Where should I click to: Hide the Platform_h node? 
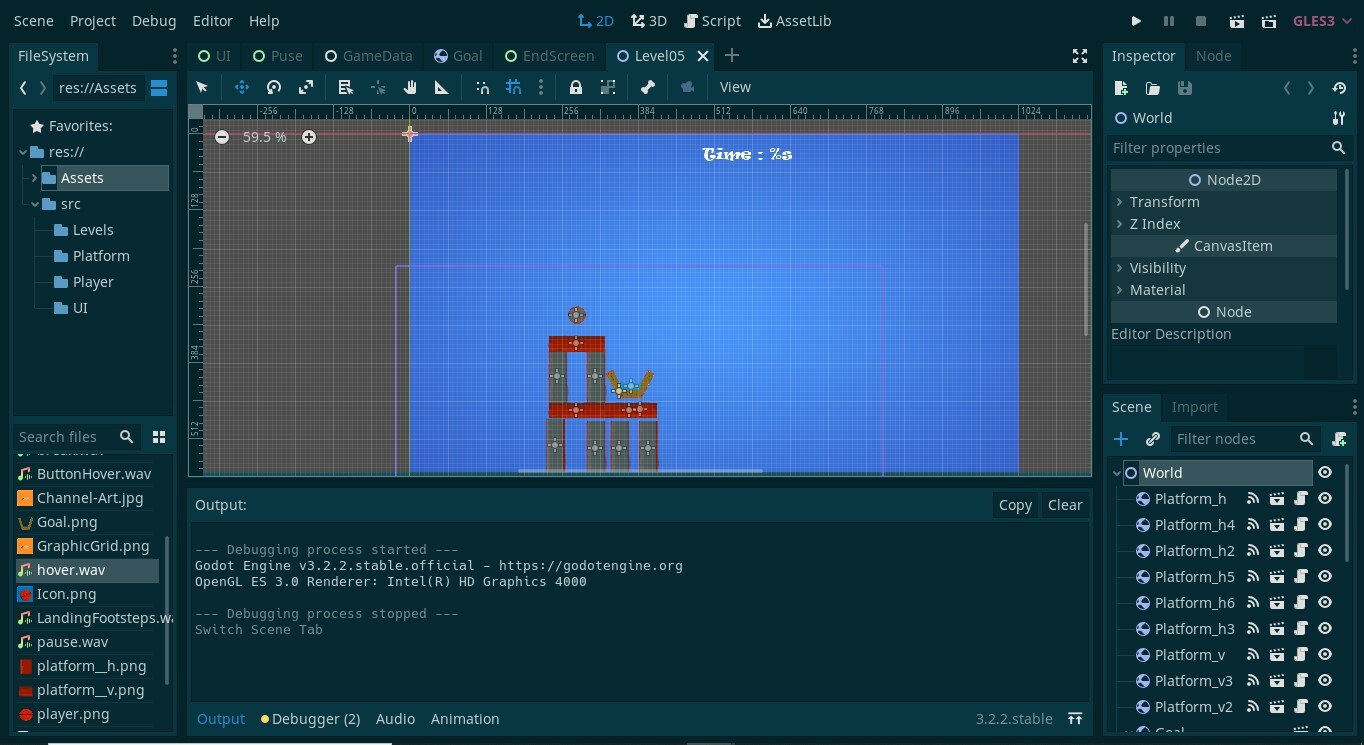coord(1325,499)
